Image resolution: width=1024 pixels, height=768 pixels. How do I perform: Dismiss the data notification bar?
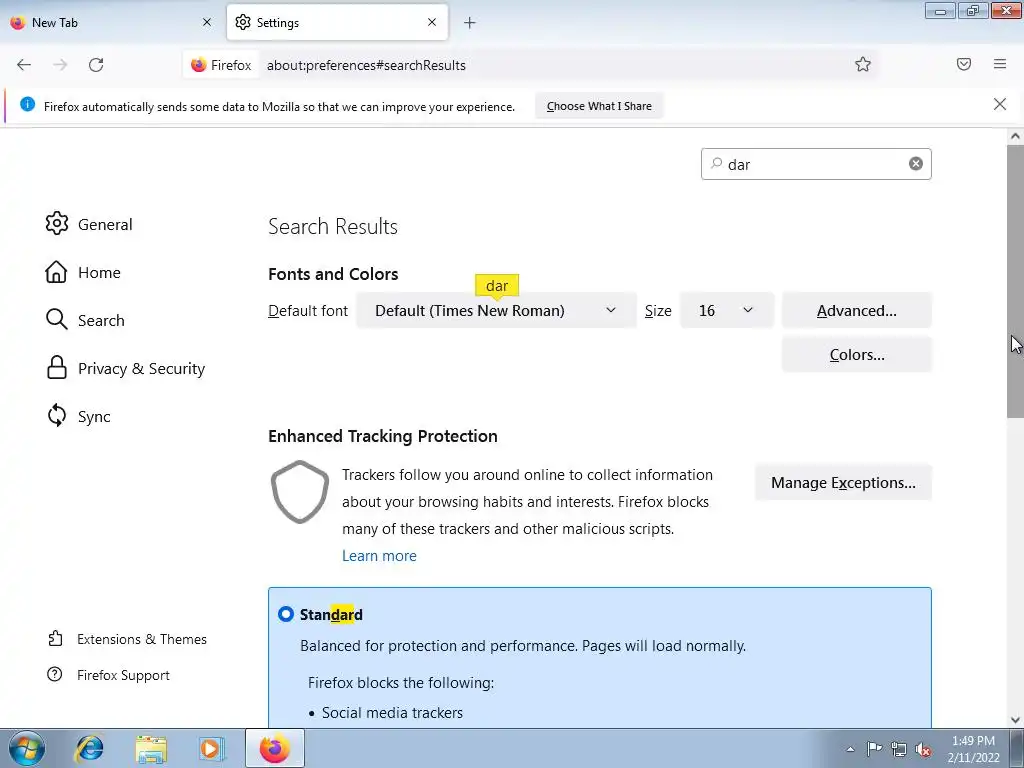(1000, 104)
